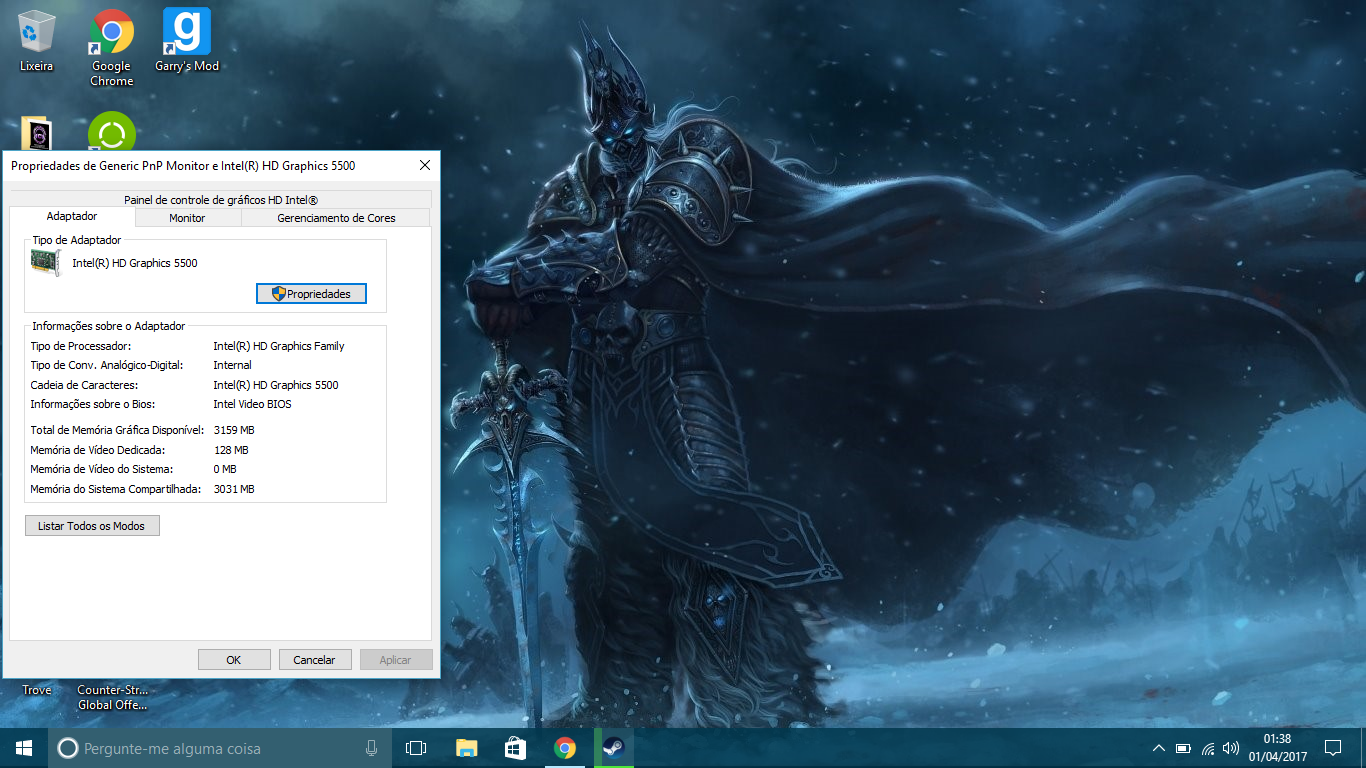Click the value 'Intel(R) HD Graphics Family'
This screenshot has width=1366, height=768.
point(279,346)
